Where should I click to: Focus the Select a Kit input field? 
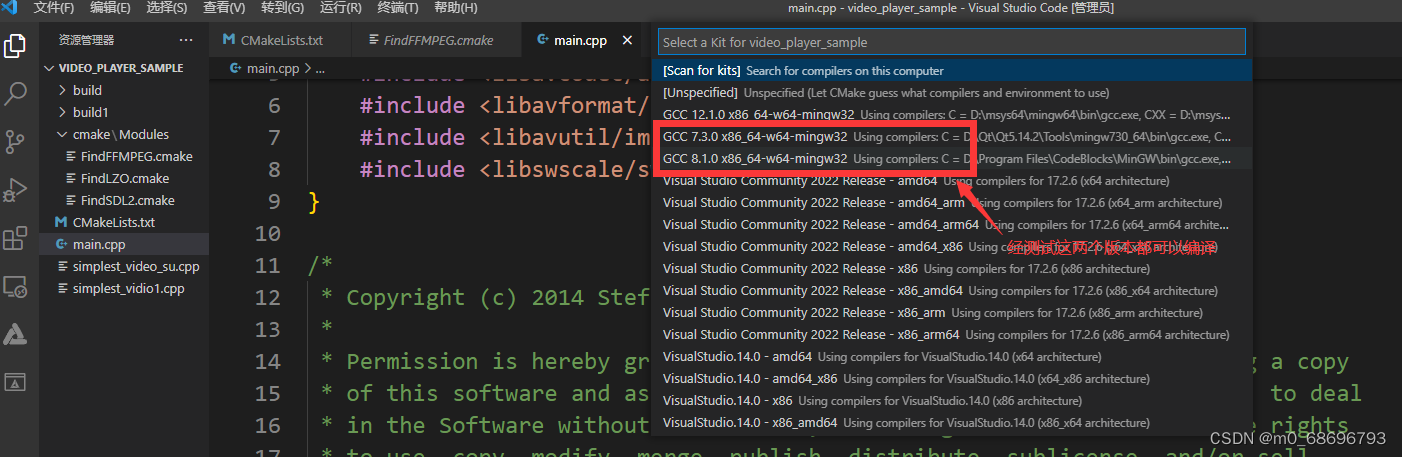952,42
